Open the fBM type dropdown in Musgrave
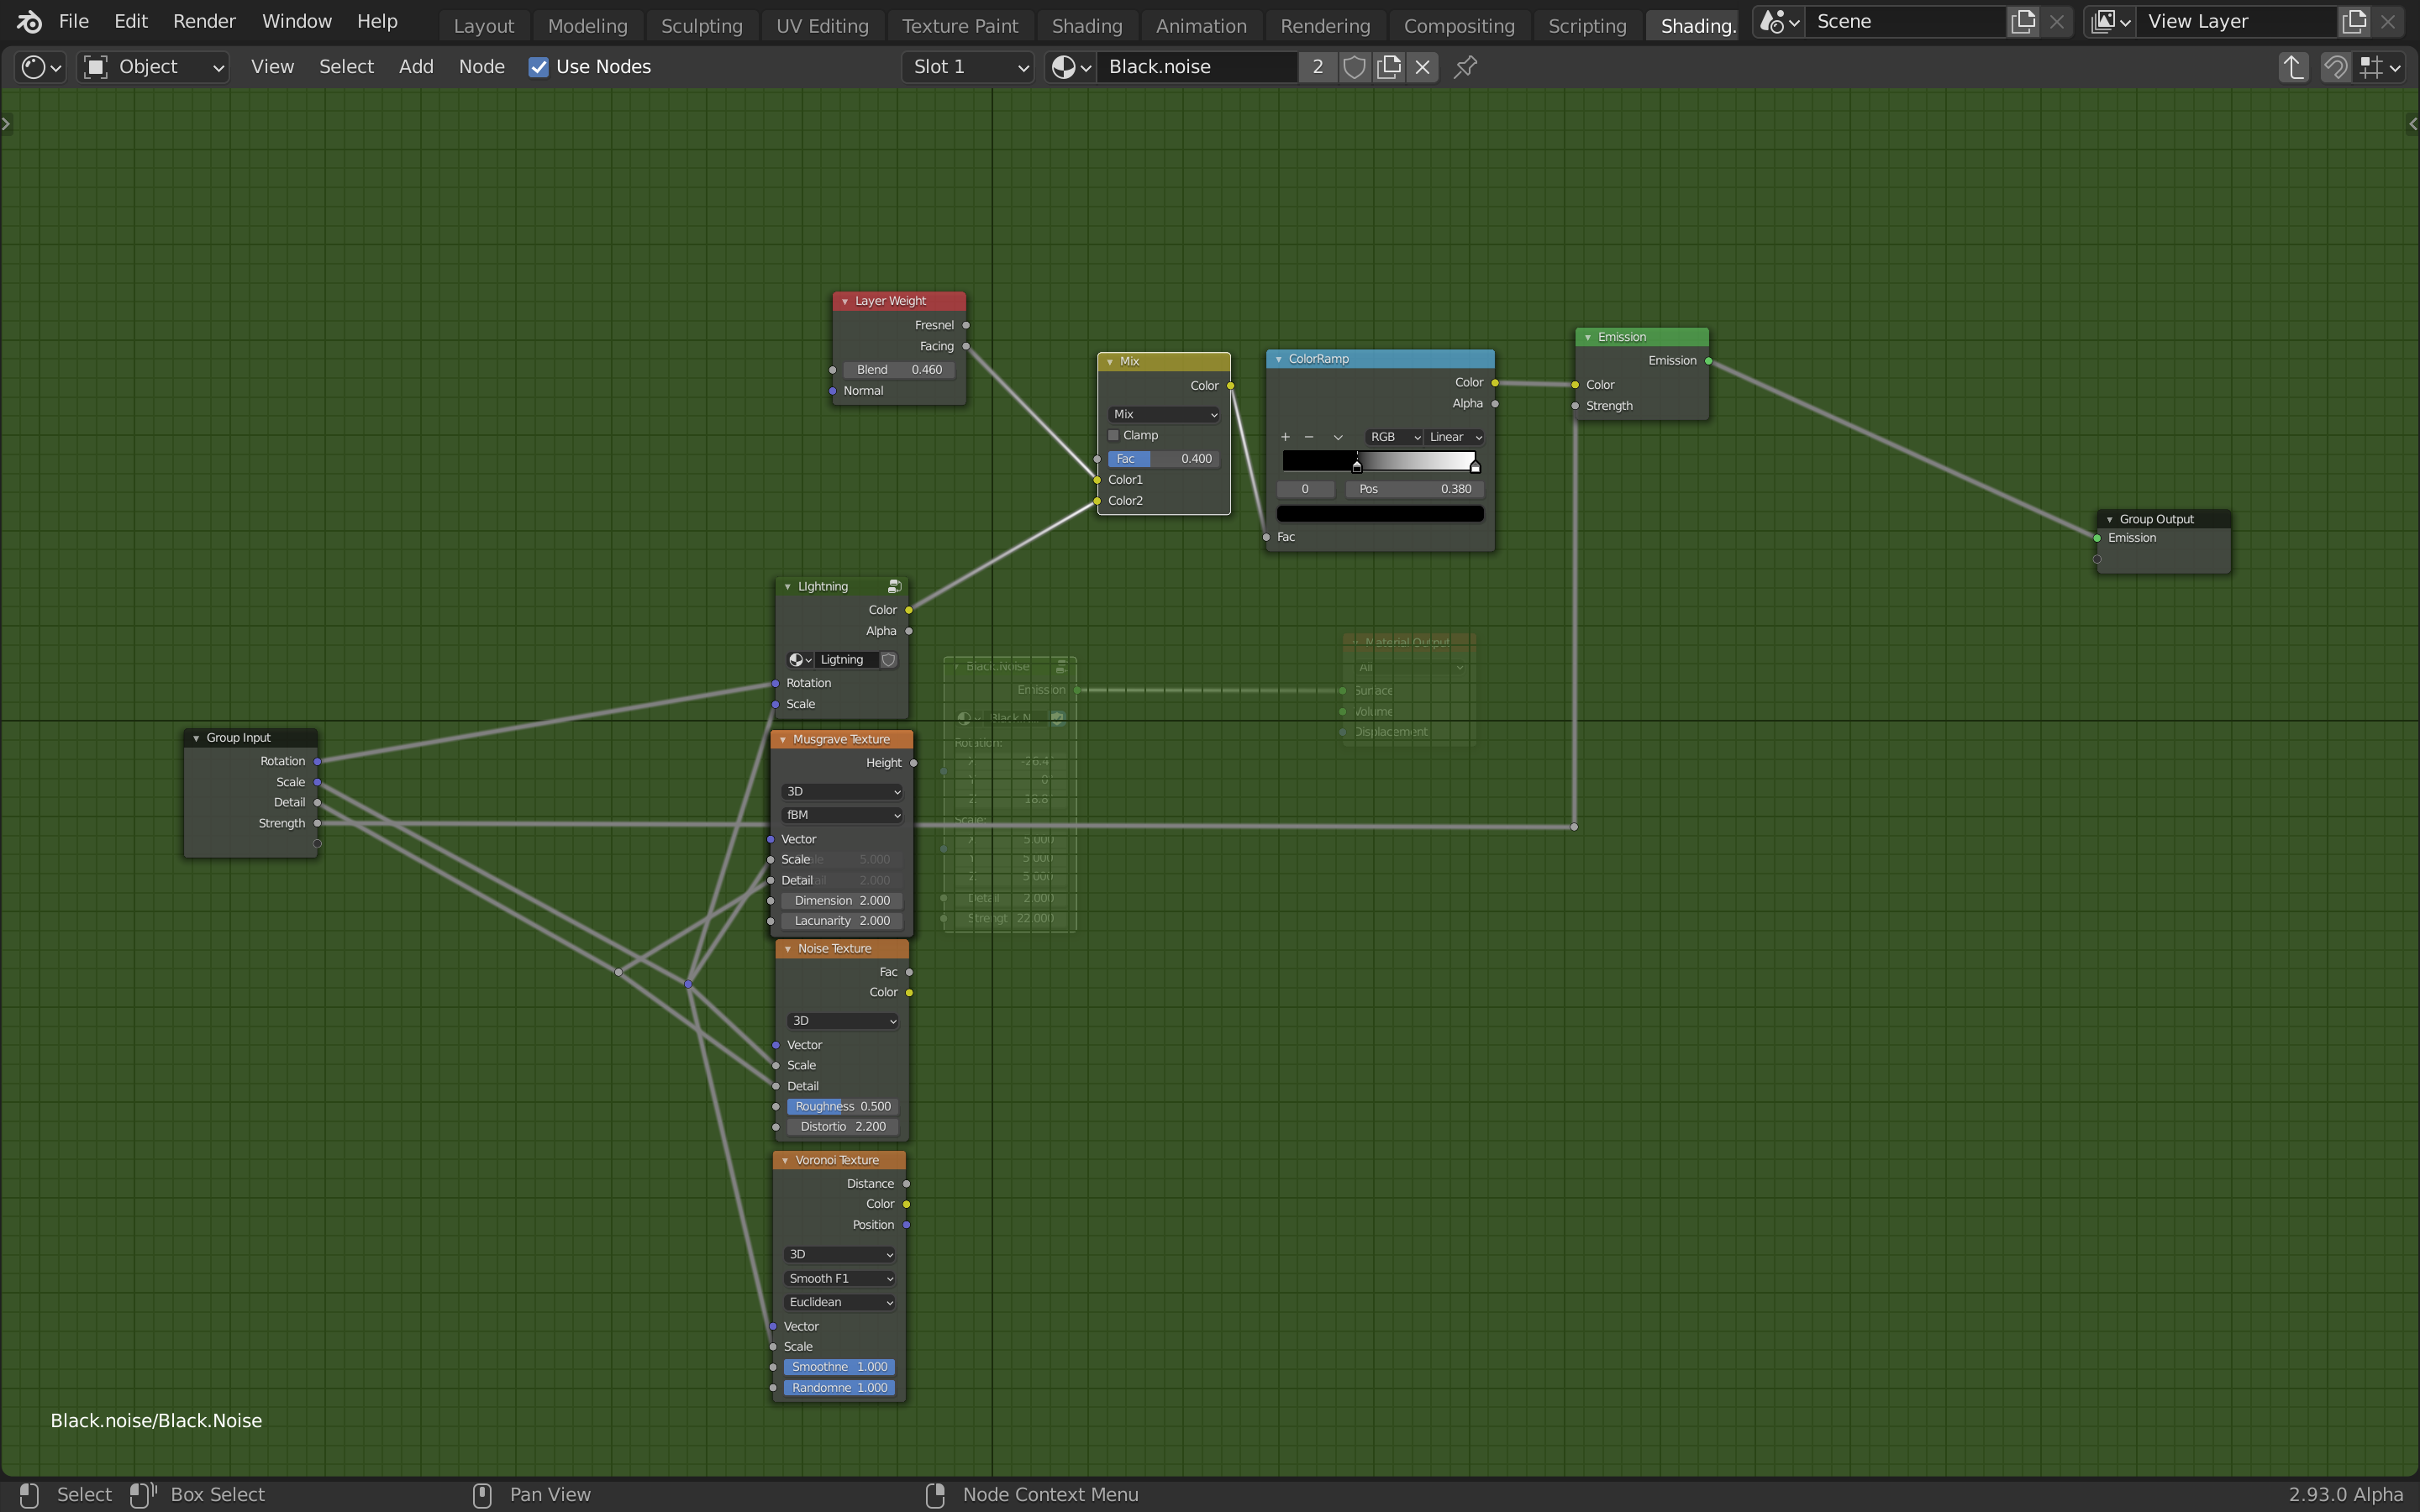2420x1512 pixels. 841,815
